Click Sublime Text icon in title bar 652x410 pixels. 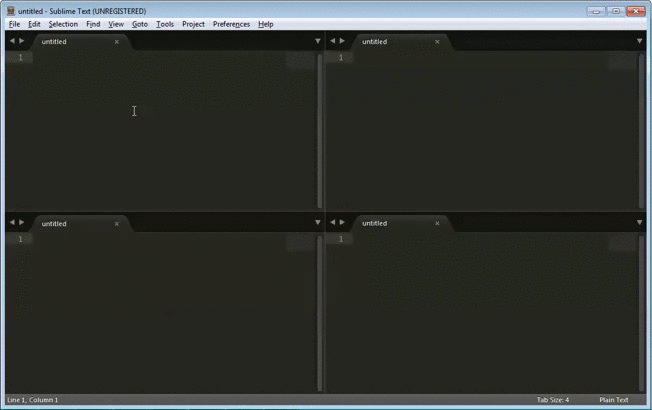[11, 11]
